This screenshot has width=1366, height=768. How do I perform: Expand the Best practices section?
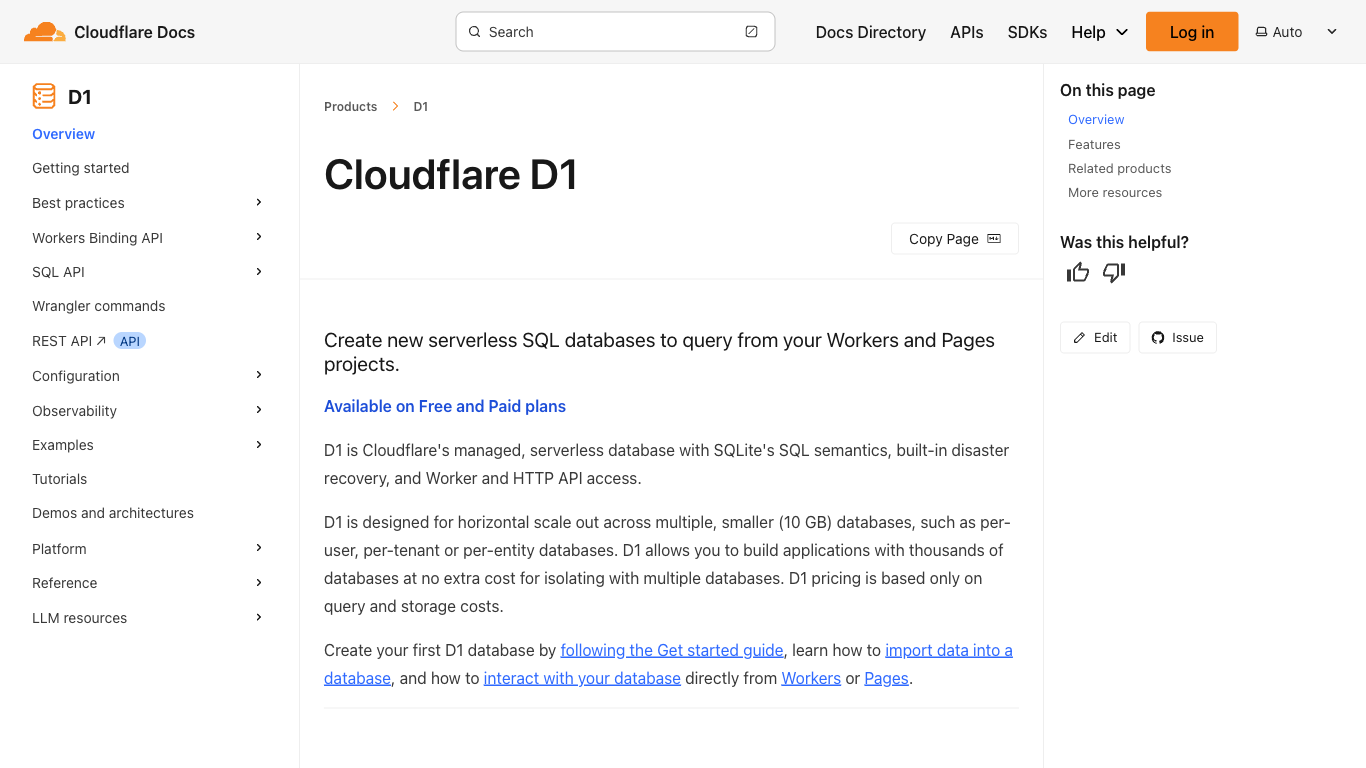(x=258, y=202)
